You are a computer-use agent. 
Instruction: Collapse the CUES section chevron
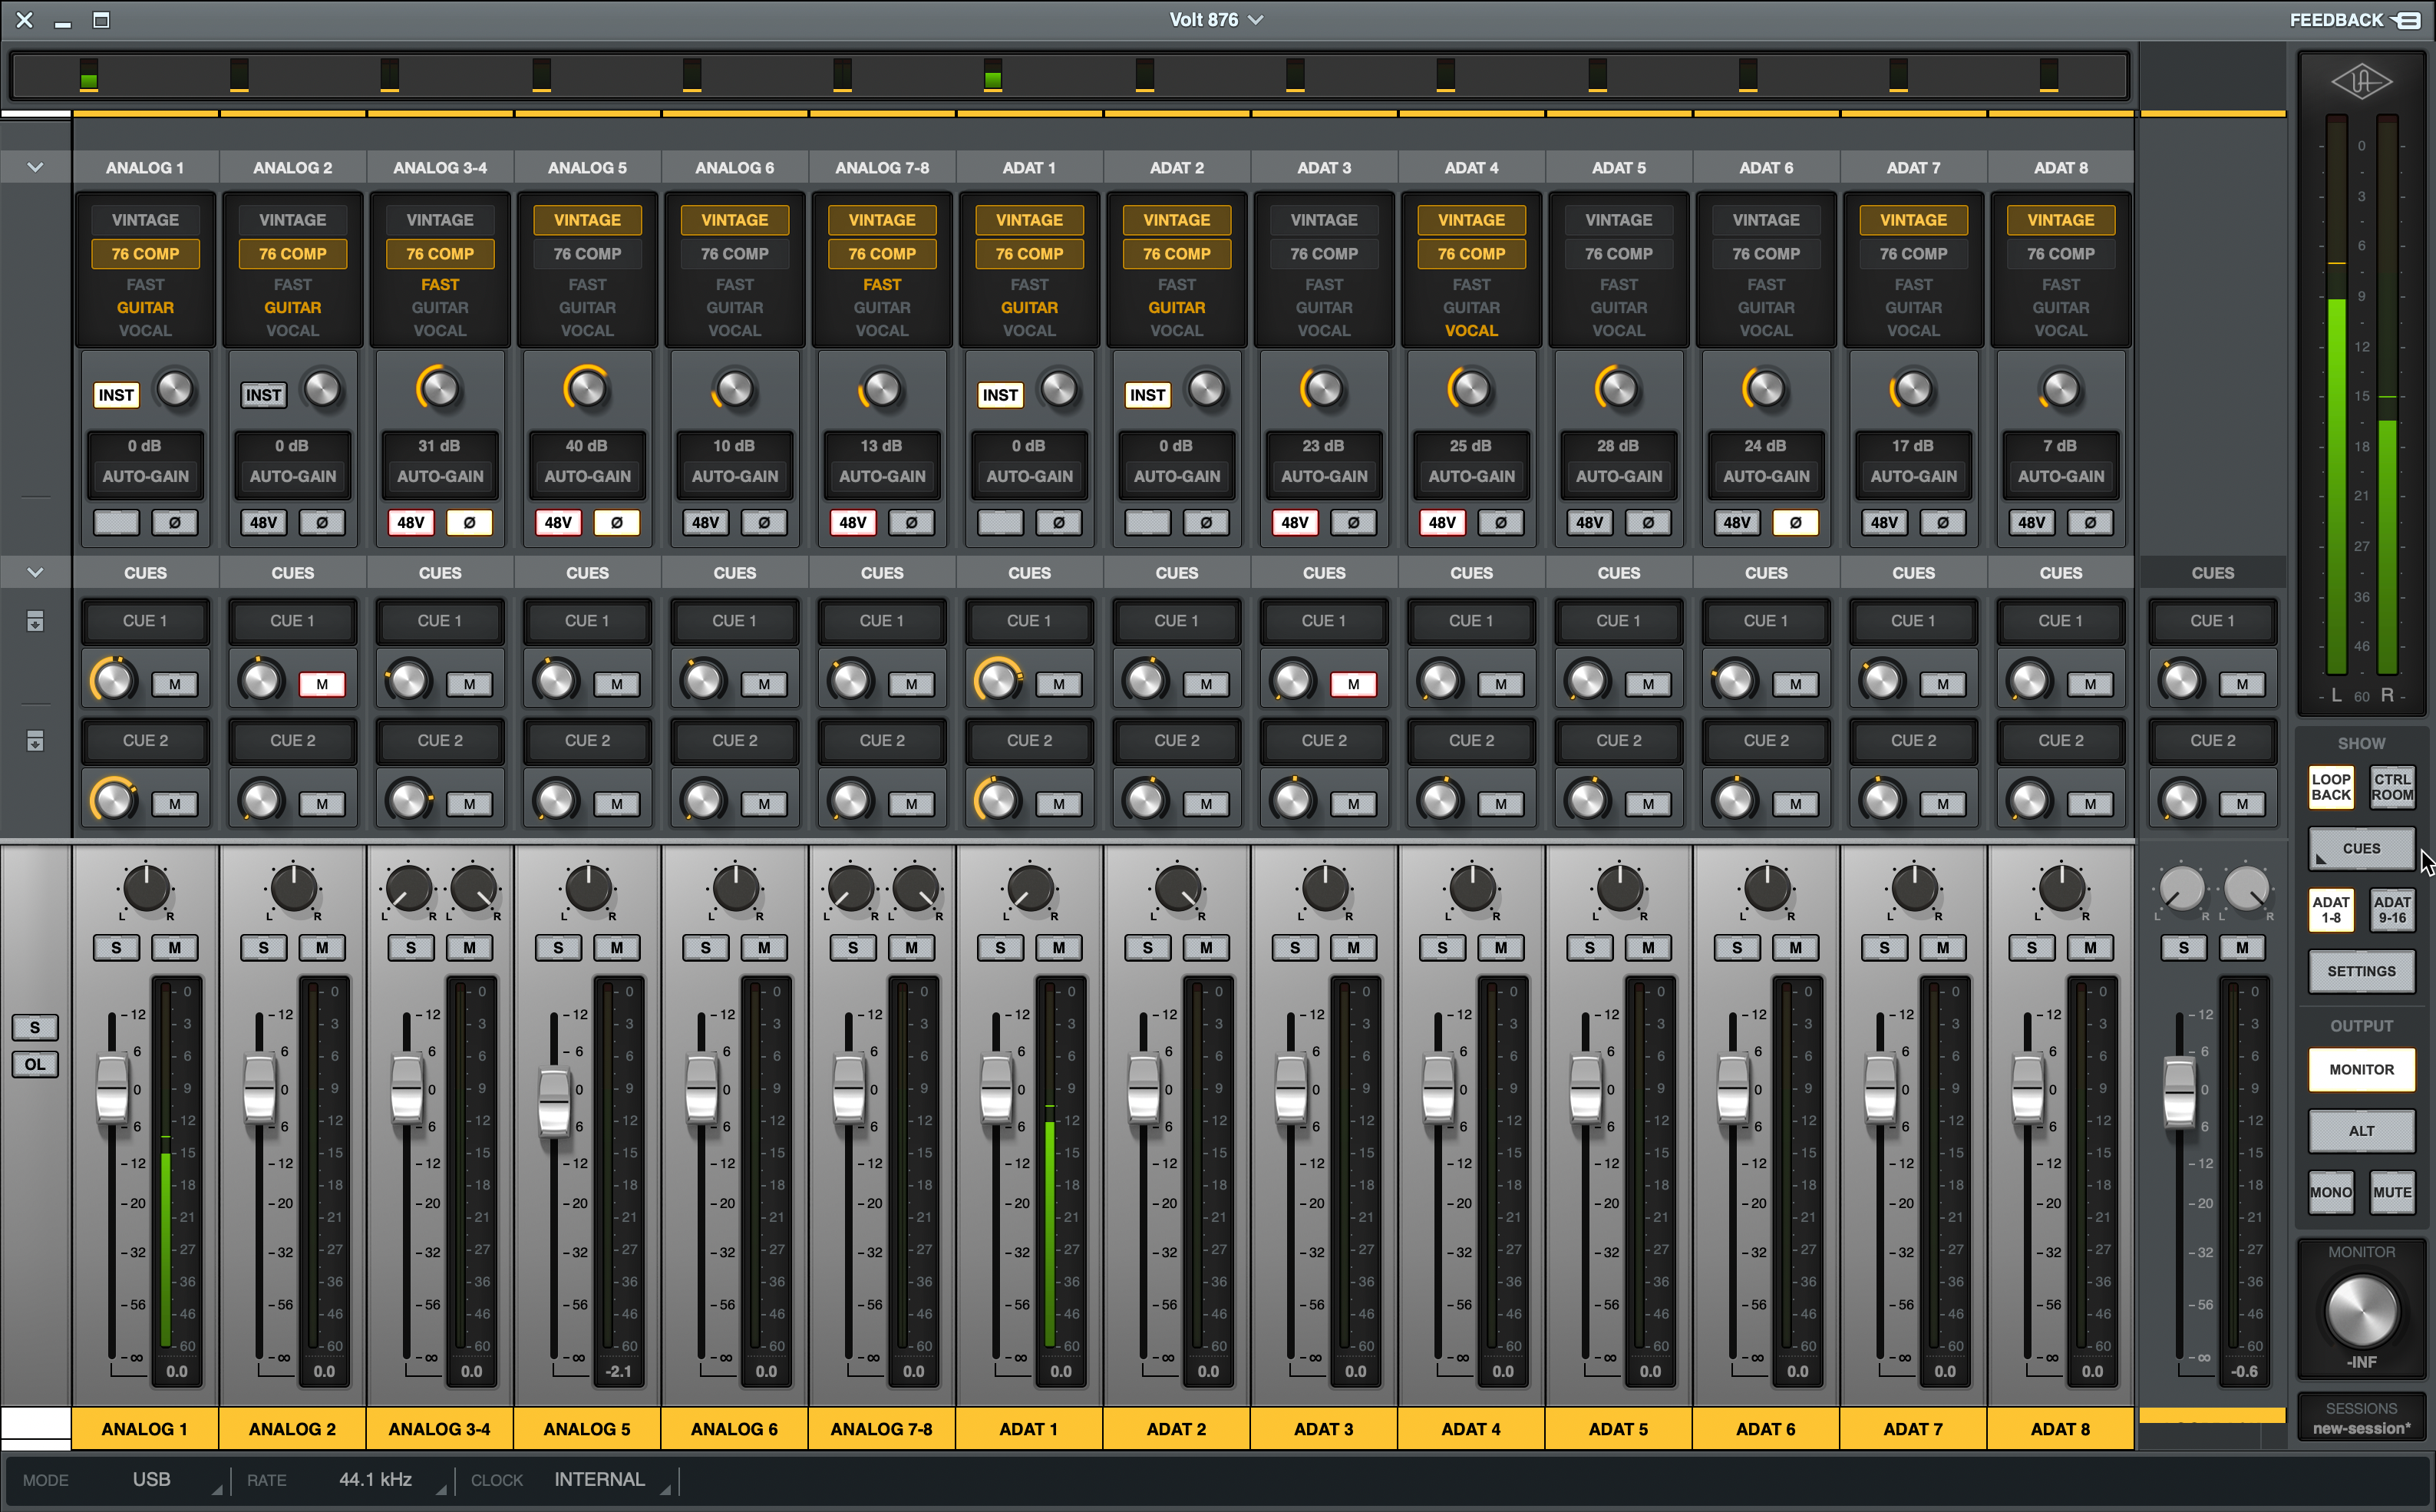35,573
